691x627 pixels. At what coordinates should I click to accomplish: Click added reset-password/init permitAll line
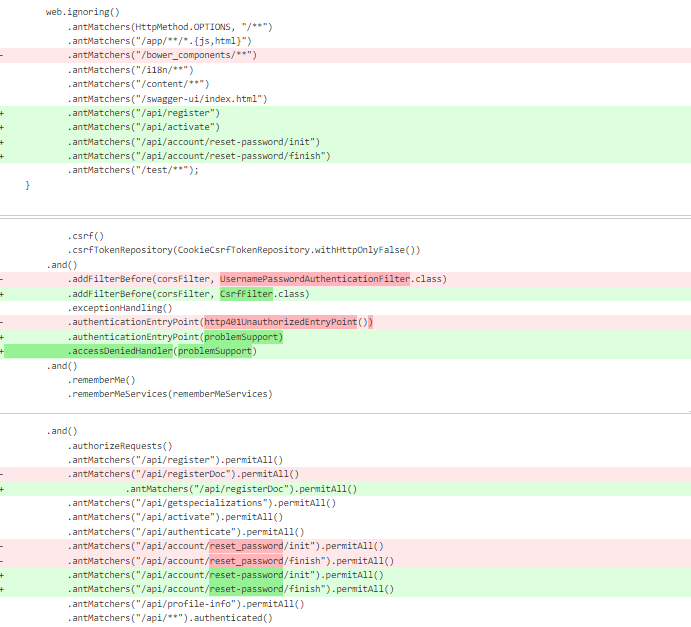[346, 575]
